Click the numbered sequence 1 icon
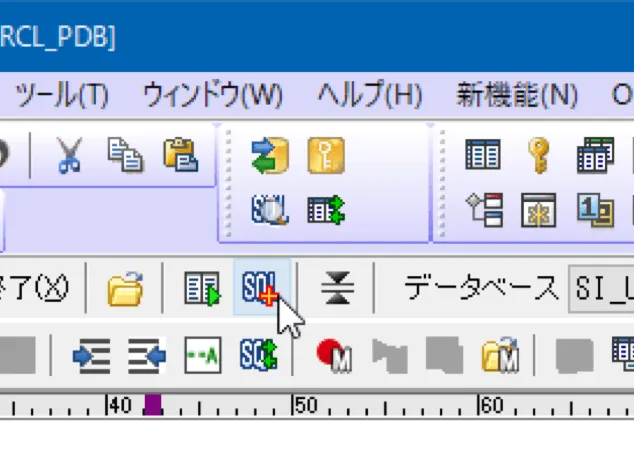The height and width of the screenshot is (451, 634). (595, 210)
